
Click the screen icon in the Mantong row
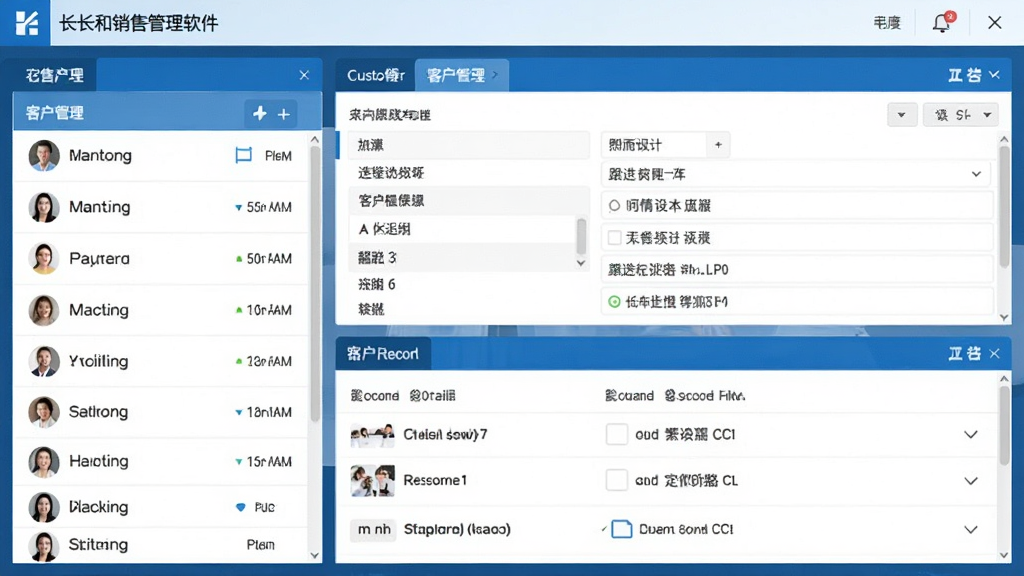point(244,155)
